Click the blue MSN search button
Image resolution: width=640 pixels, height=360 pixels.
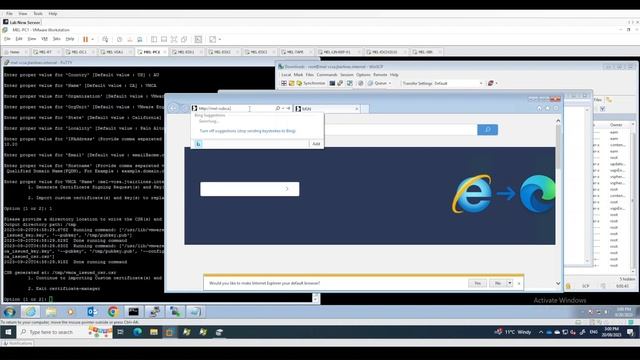point(487,130)
